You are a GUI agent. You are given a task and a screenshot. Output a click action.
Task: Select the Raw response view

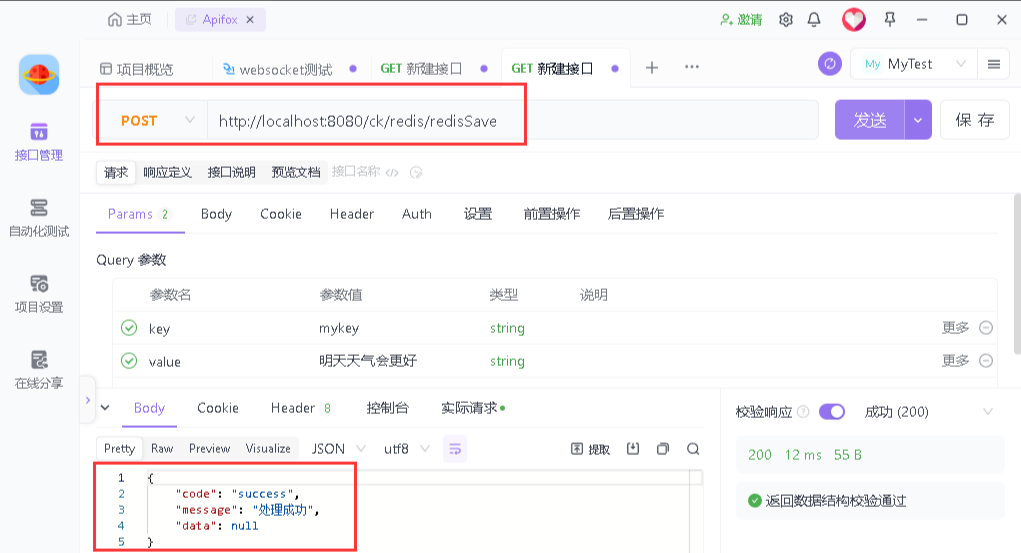(x=162, y=449)
